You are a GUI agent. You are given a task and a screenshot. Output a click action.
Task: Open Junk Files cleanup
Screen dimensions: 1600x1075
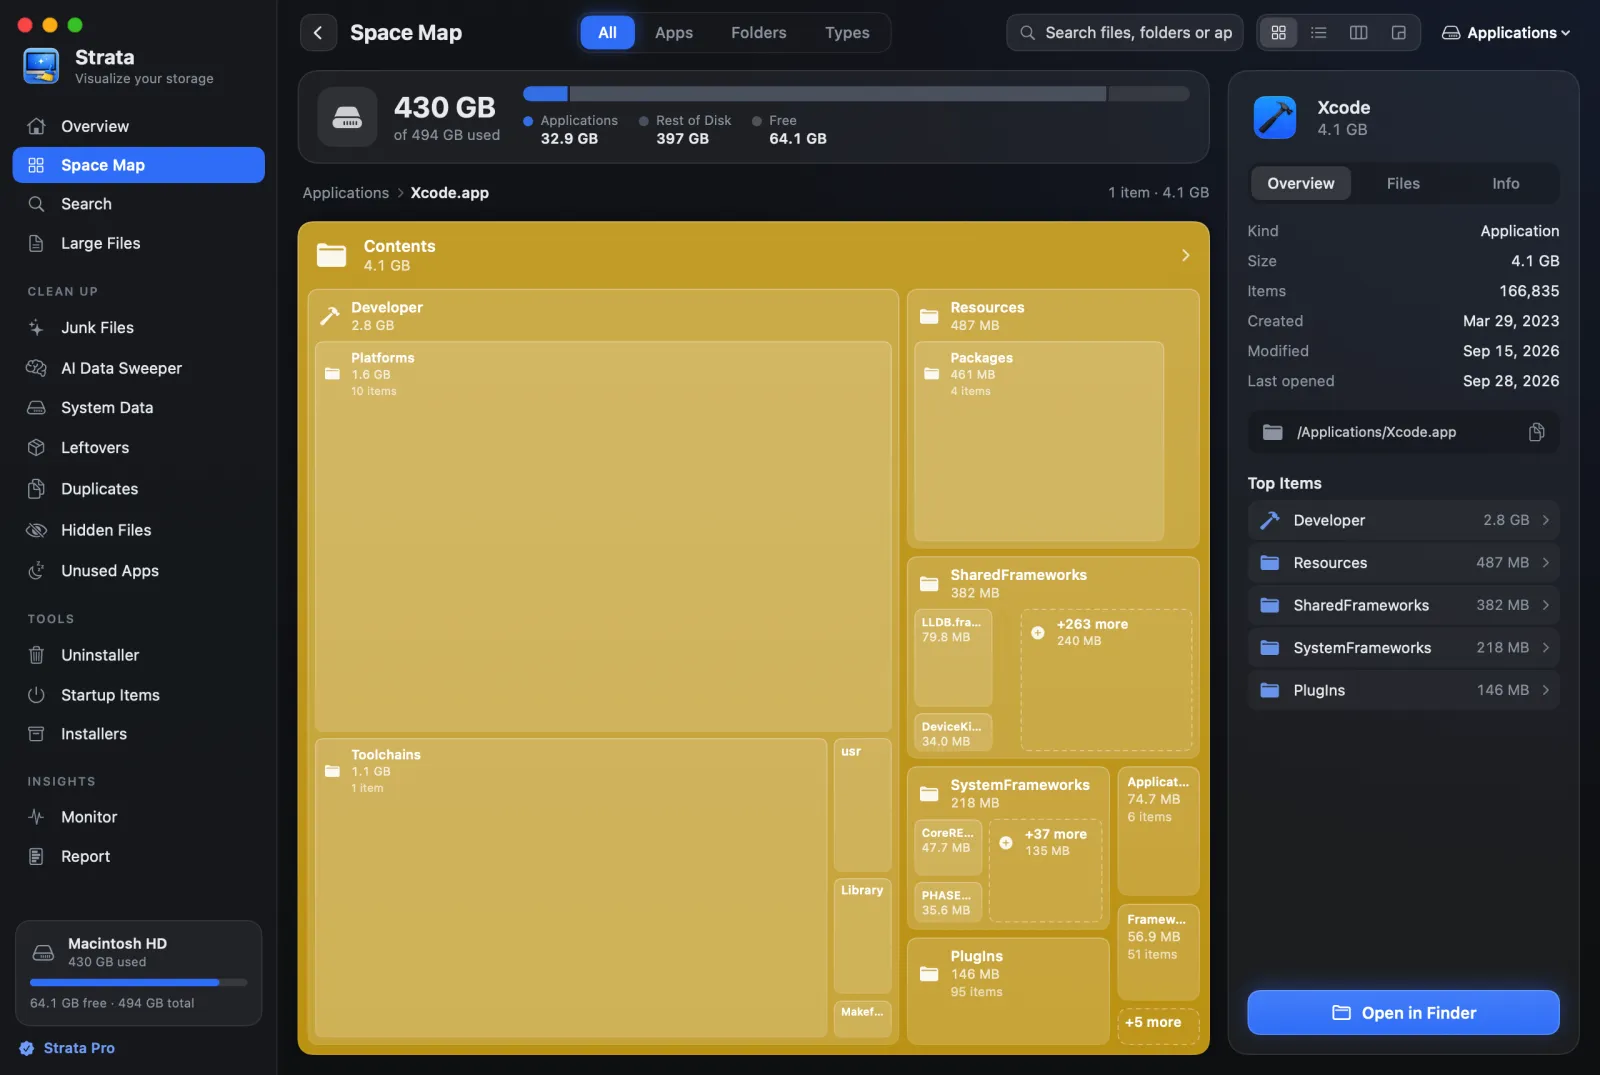pos(138,327)
